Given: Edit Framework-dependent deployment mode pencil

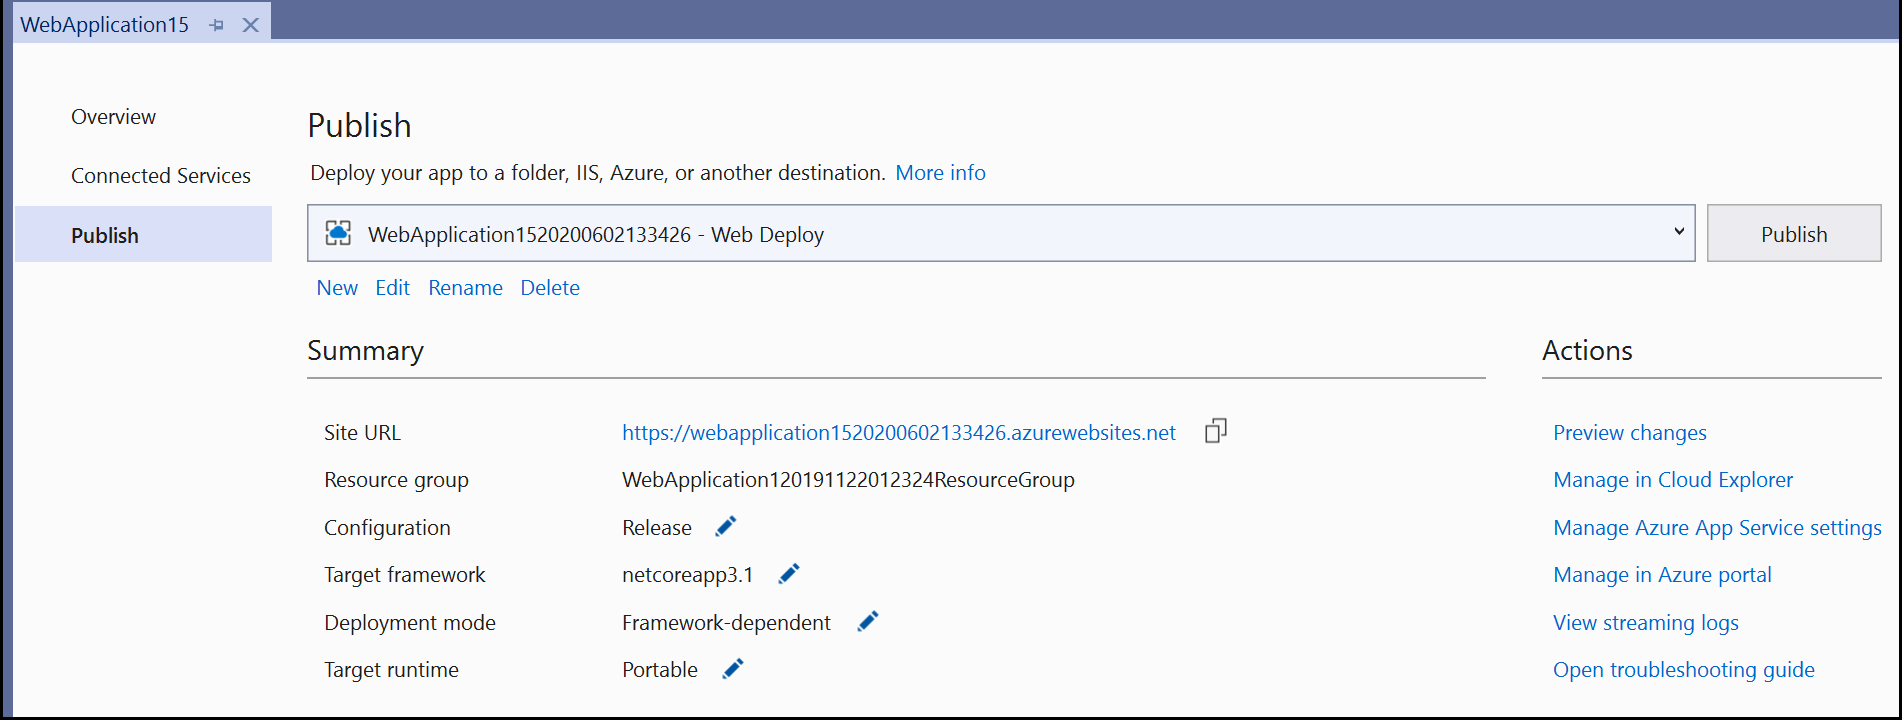Looking at the screenshot, I should point(868,622).
